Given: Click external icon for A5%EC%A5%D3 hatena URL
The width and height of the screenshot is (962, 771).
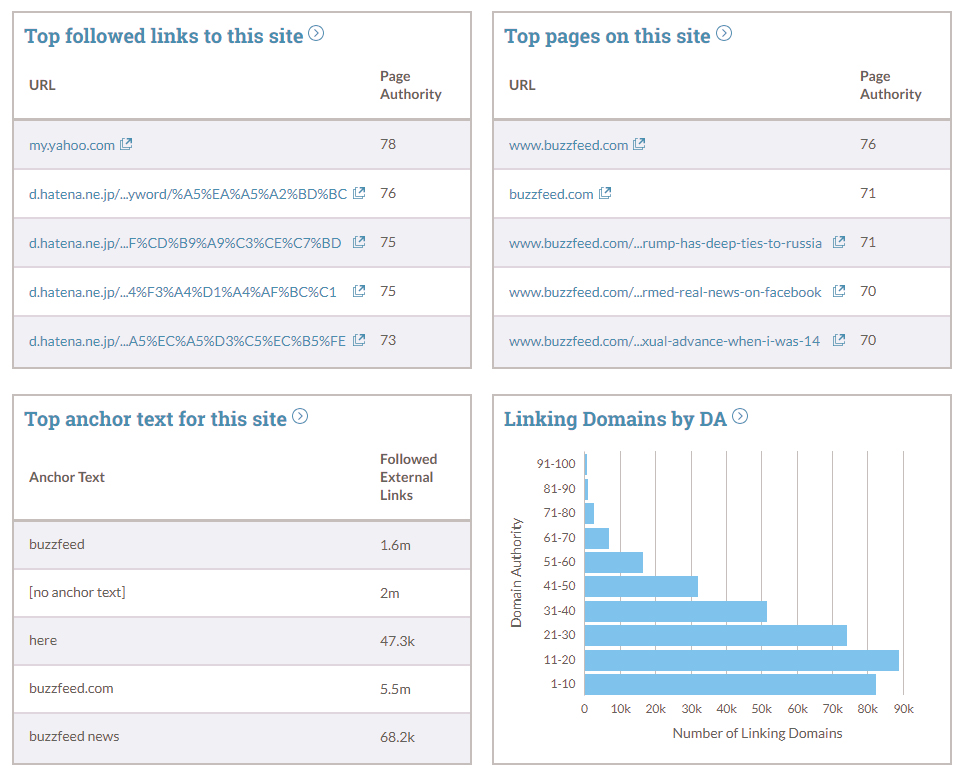Looking at the screenshot, I should pyautogui.click(x=359, y=340).
